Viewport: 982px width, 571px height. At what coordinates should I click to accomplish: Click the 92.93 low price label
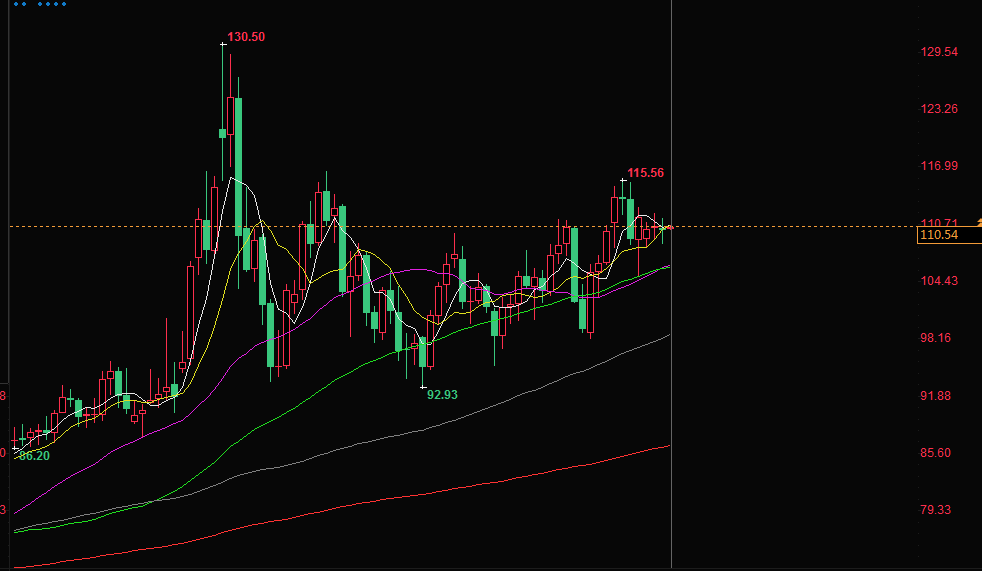point(442,395)
